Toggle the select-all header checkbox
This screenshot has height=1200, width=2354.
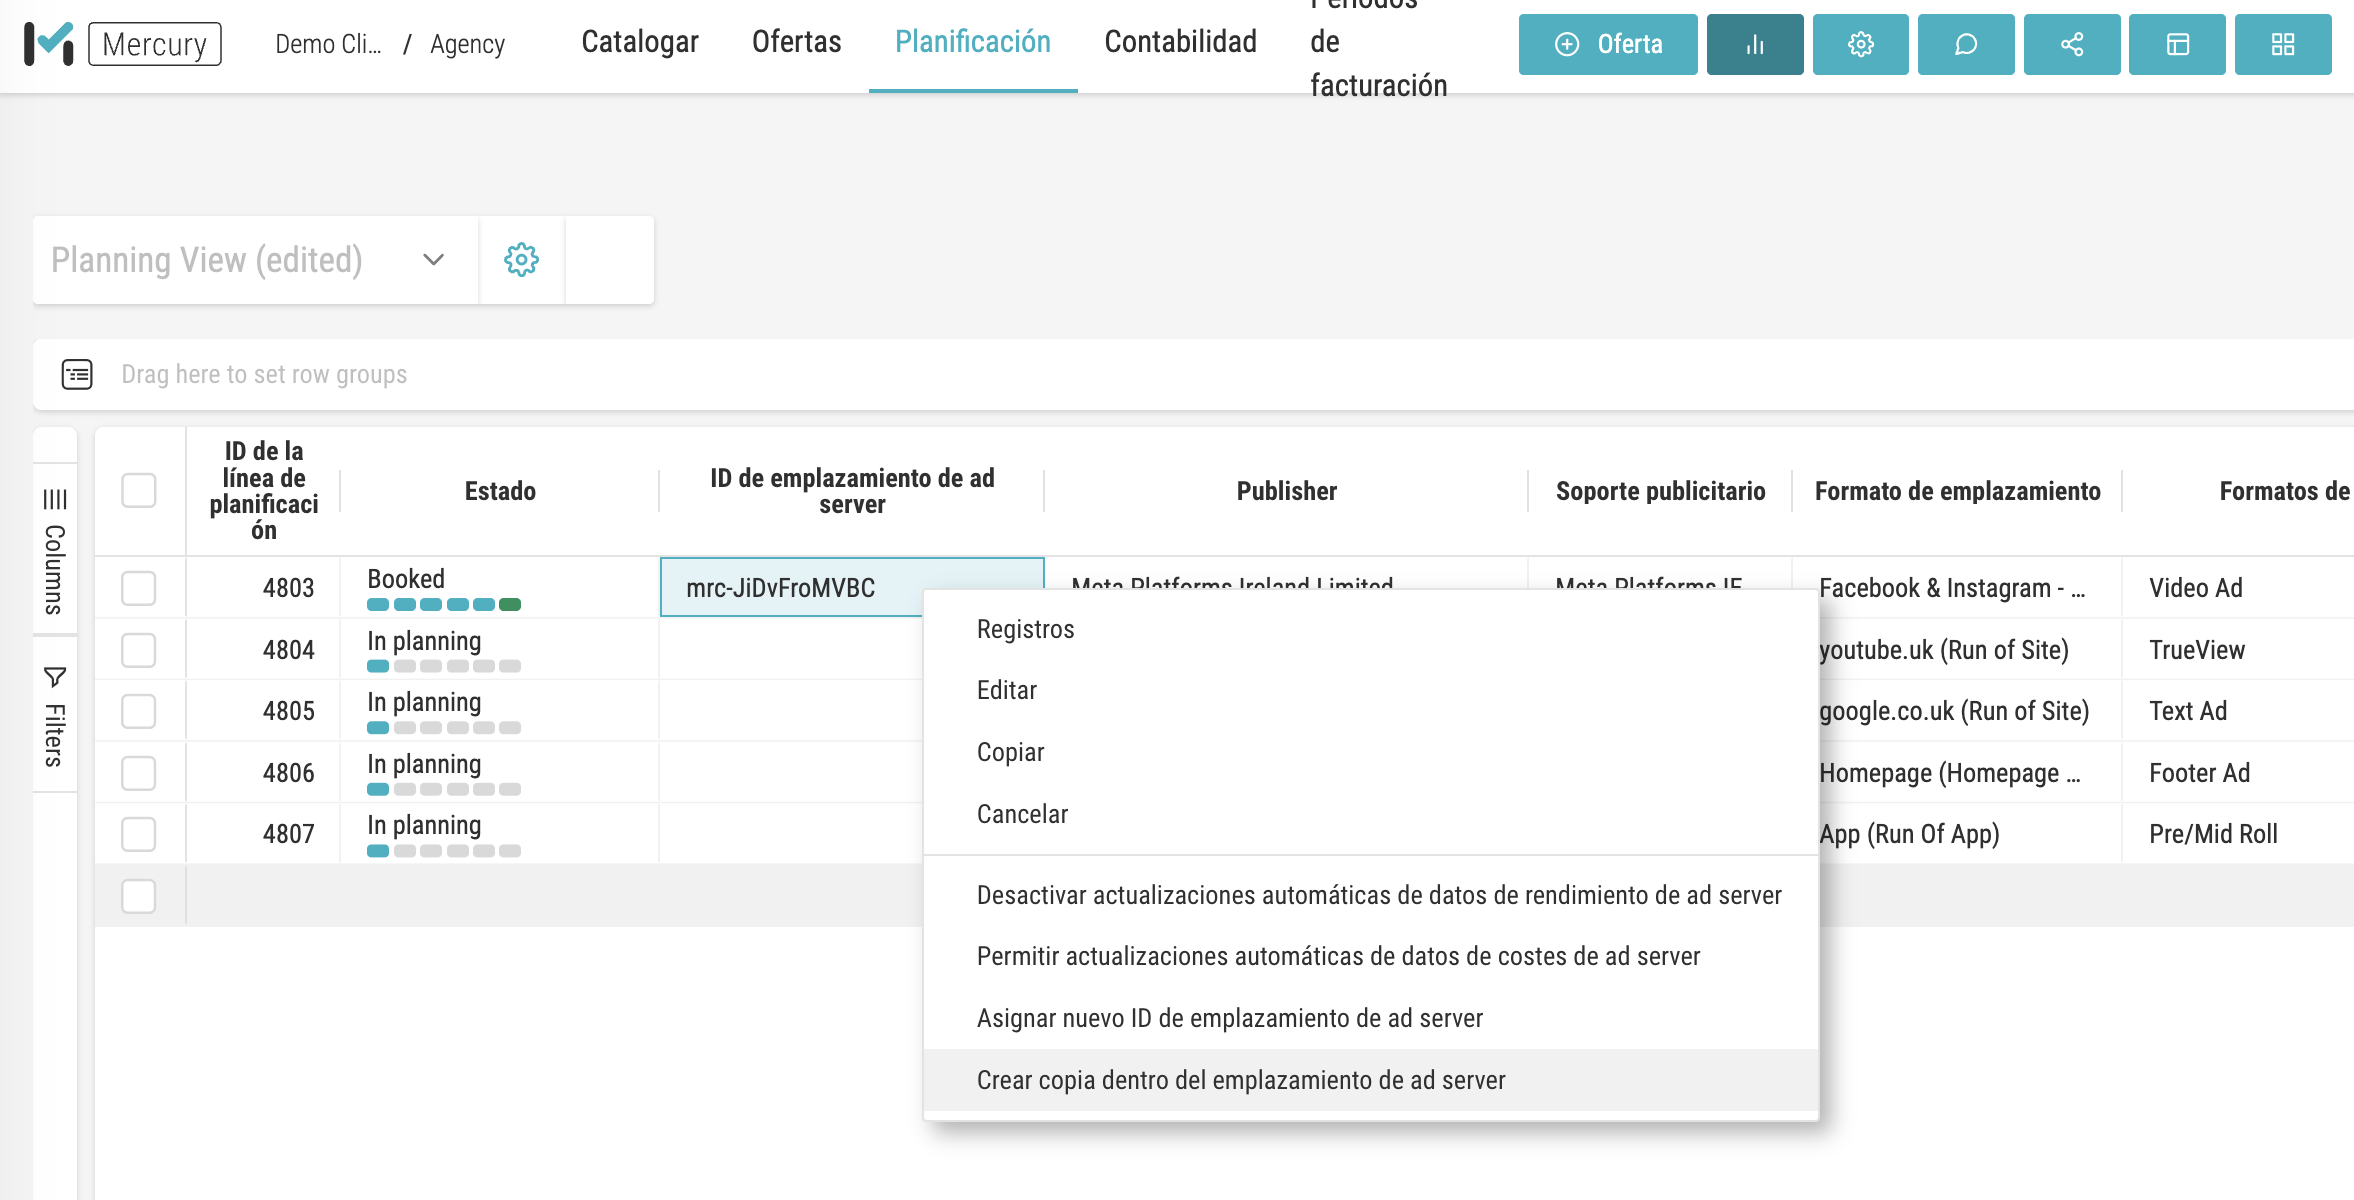pyautogui.click(x=139, y=491)
